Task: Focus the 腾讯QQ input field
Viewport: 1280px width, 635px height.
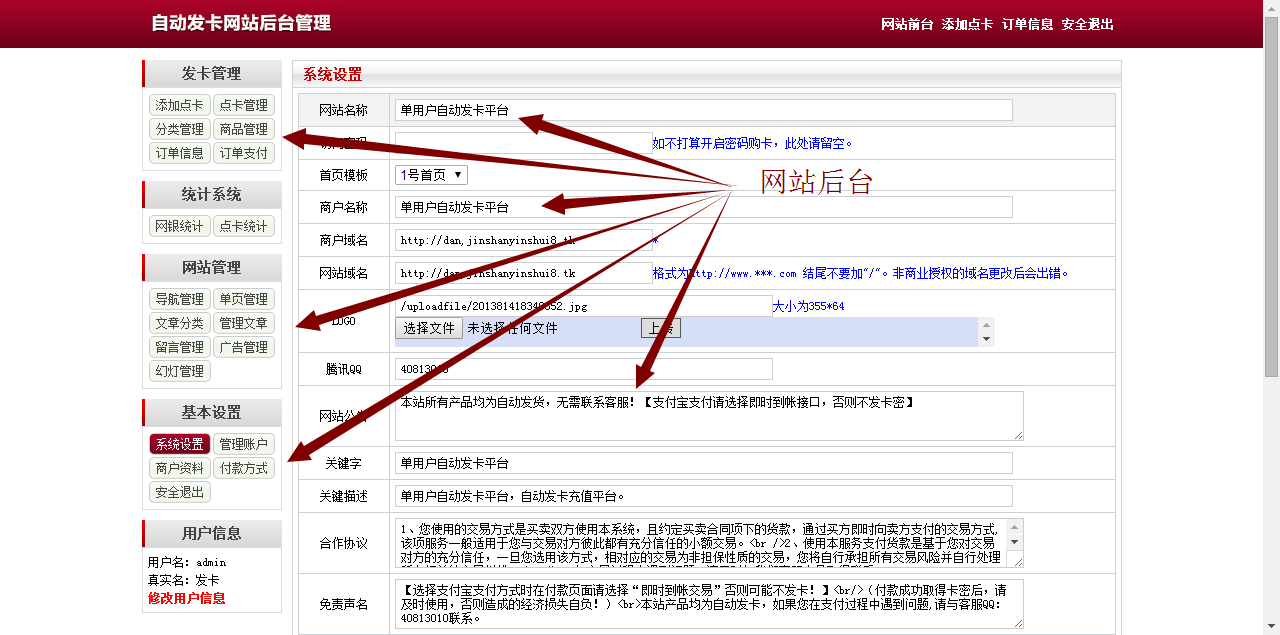Action: click(x=583, y=369)
